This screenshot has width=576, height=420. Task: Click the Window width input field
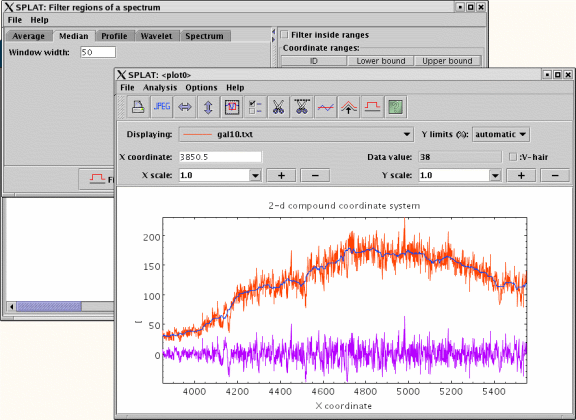pos(98,52)
